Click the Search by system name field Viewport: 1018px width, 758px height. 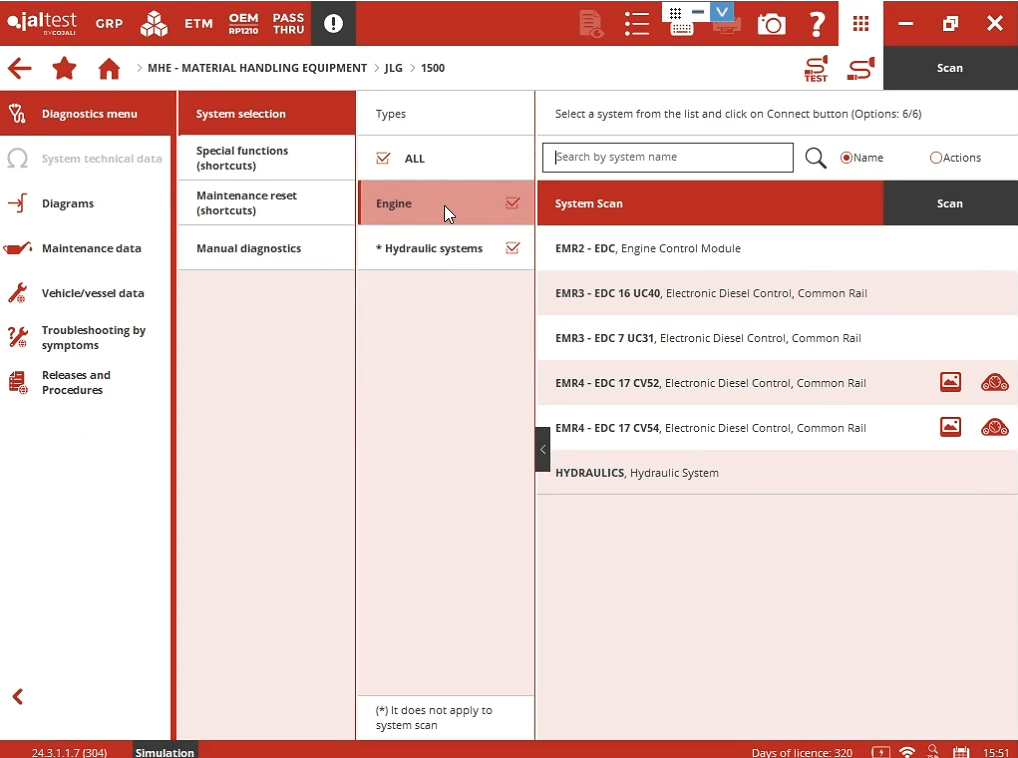click(x=667, y=157)
